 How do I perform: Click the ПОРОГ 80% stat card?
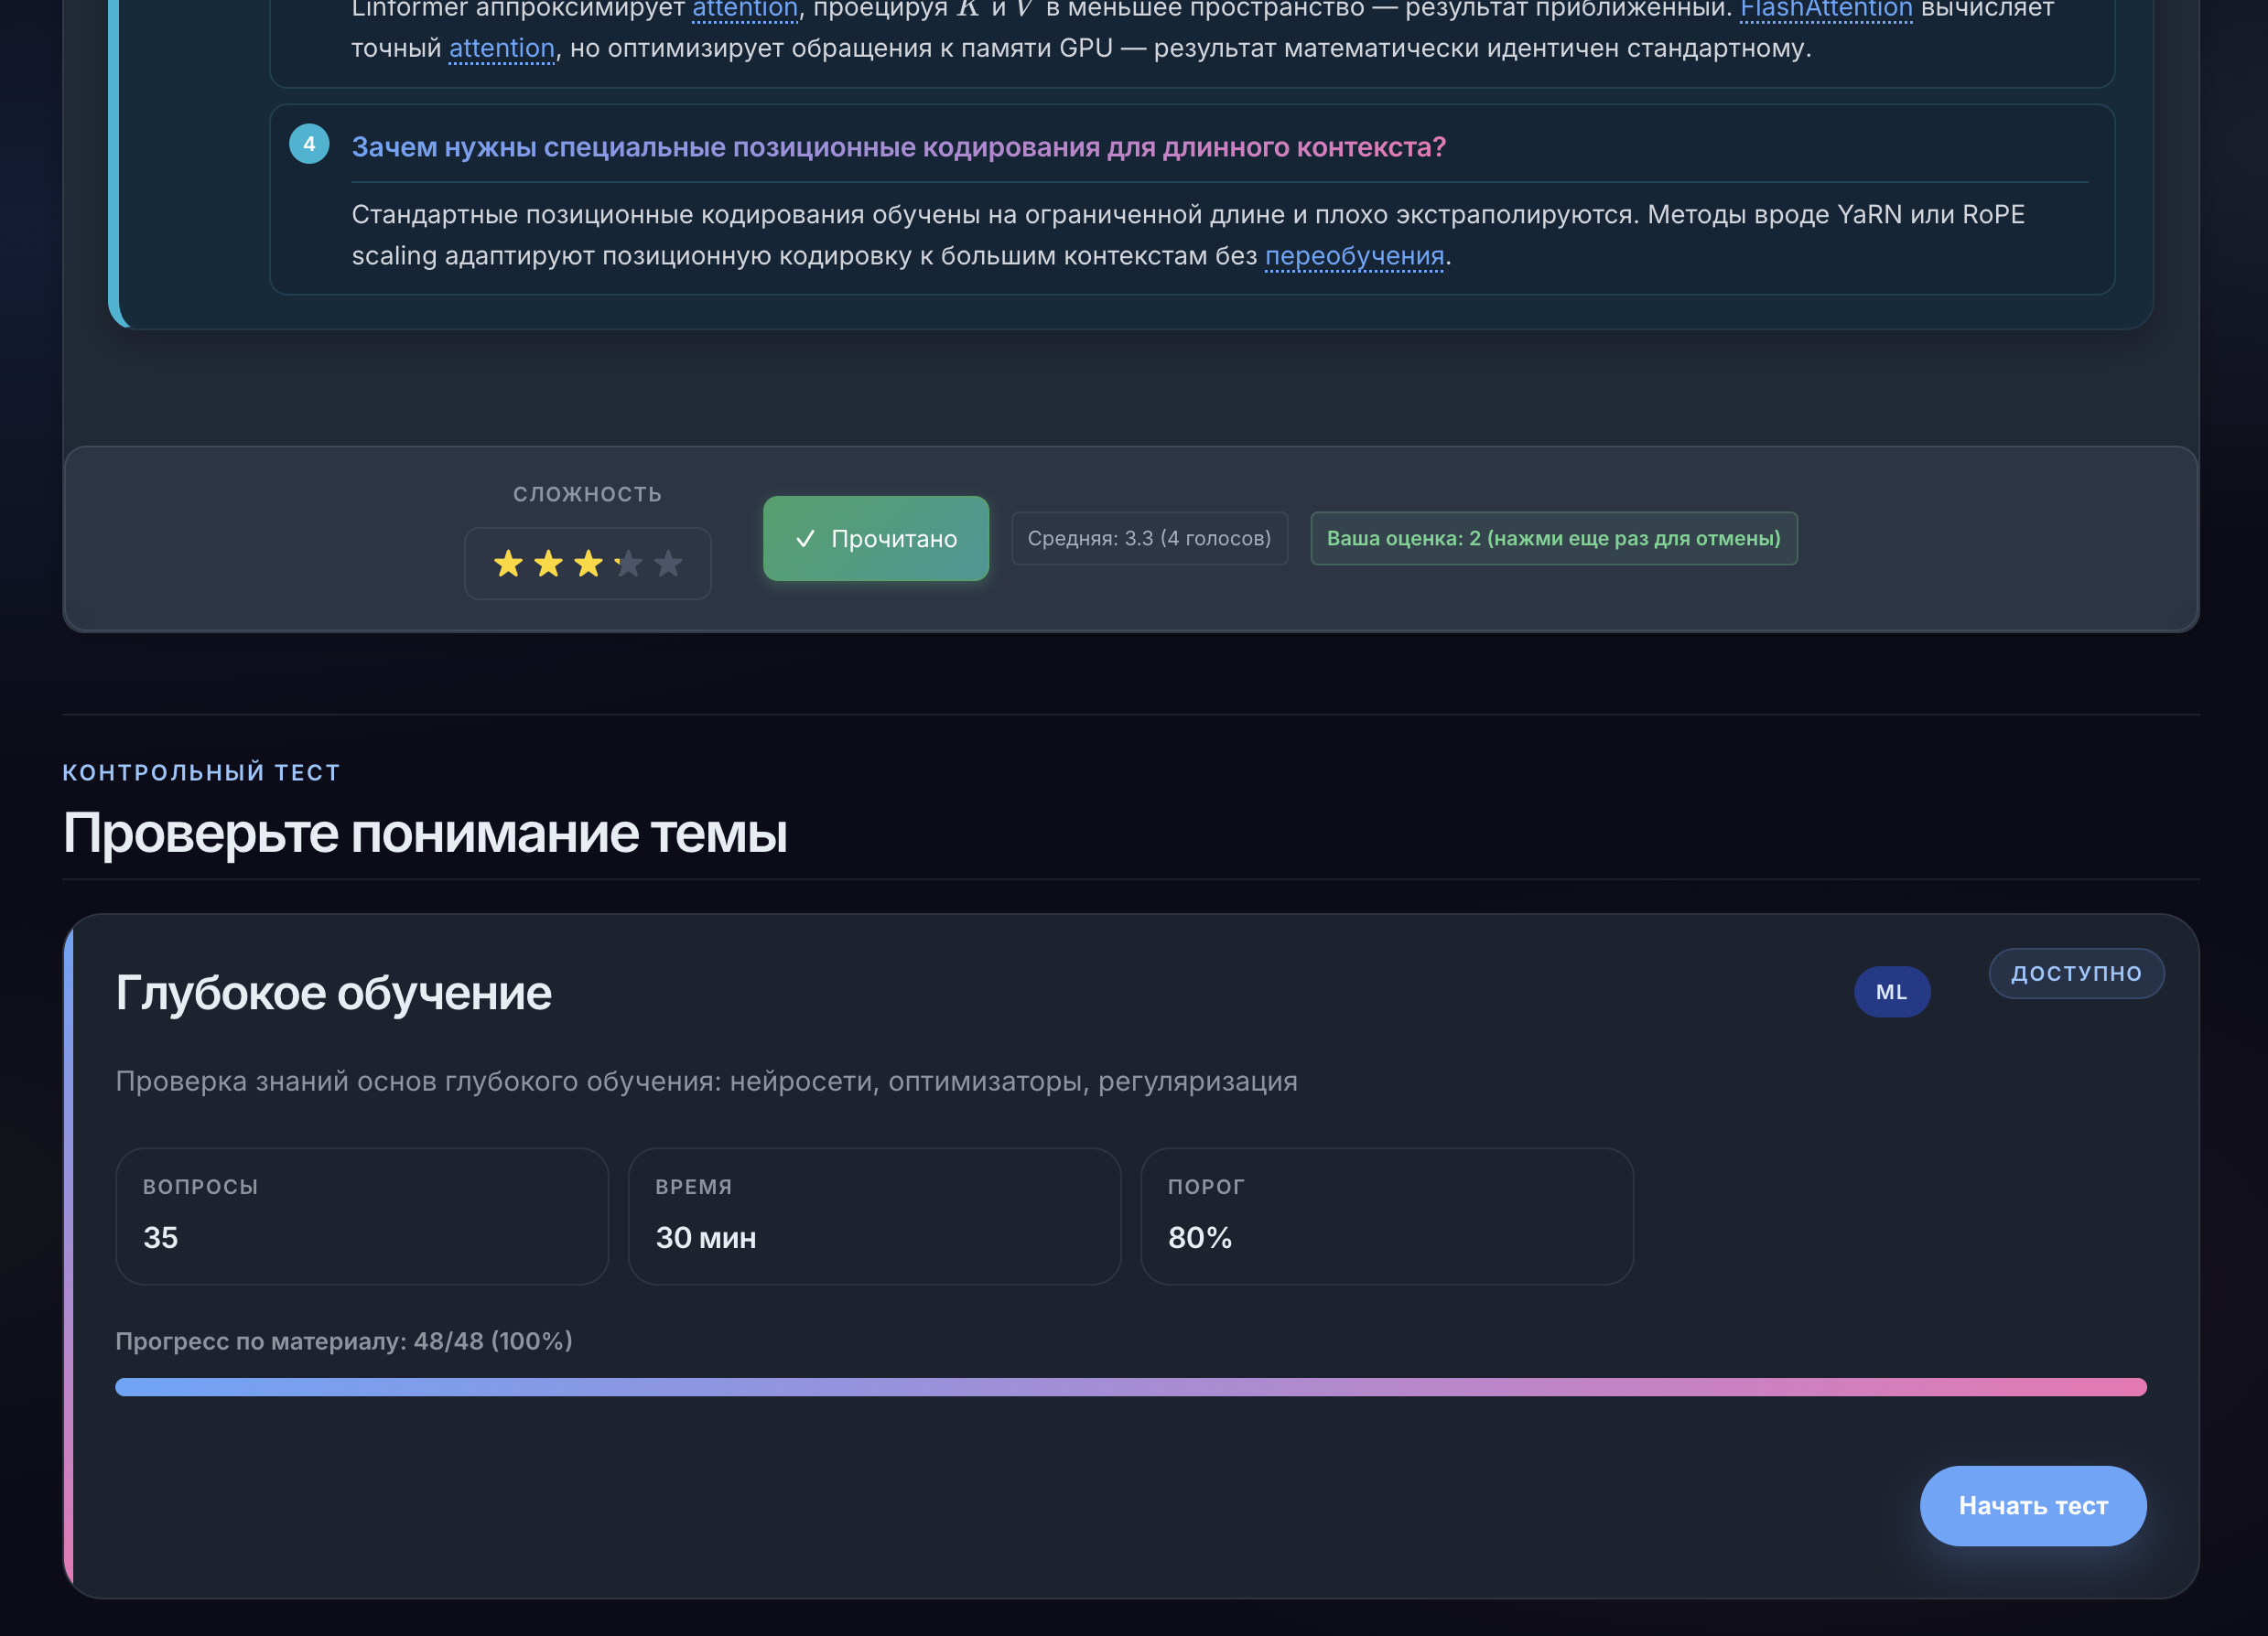click(x=1387, y=1217)
